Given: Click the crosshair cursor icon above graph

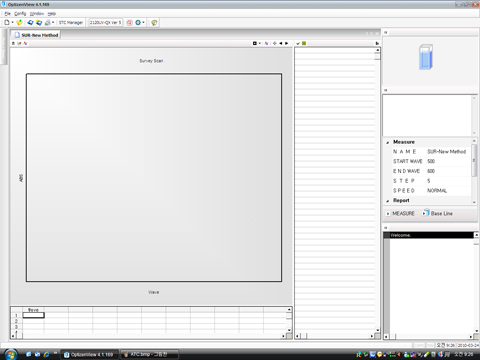Looking at the screenshot, I should coord(275,43).
